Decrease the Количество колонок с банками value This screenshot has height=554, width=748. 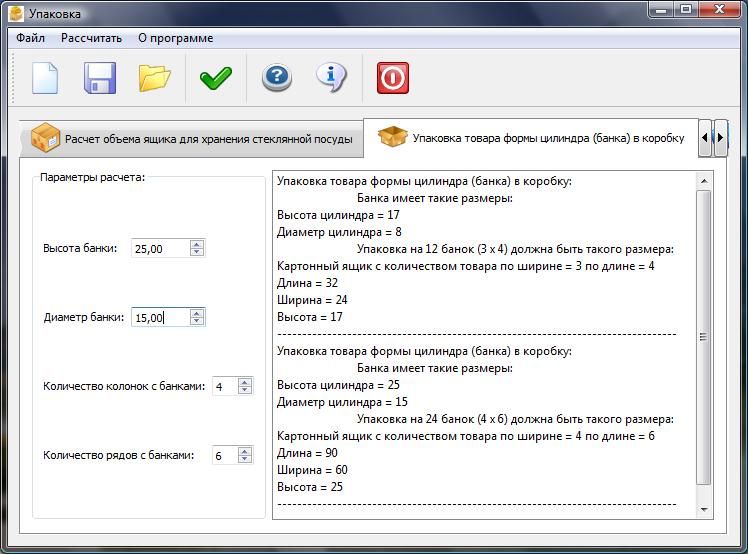point(245,390)
